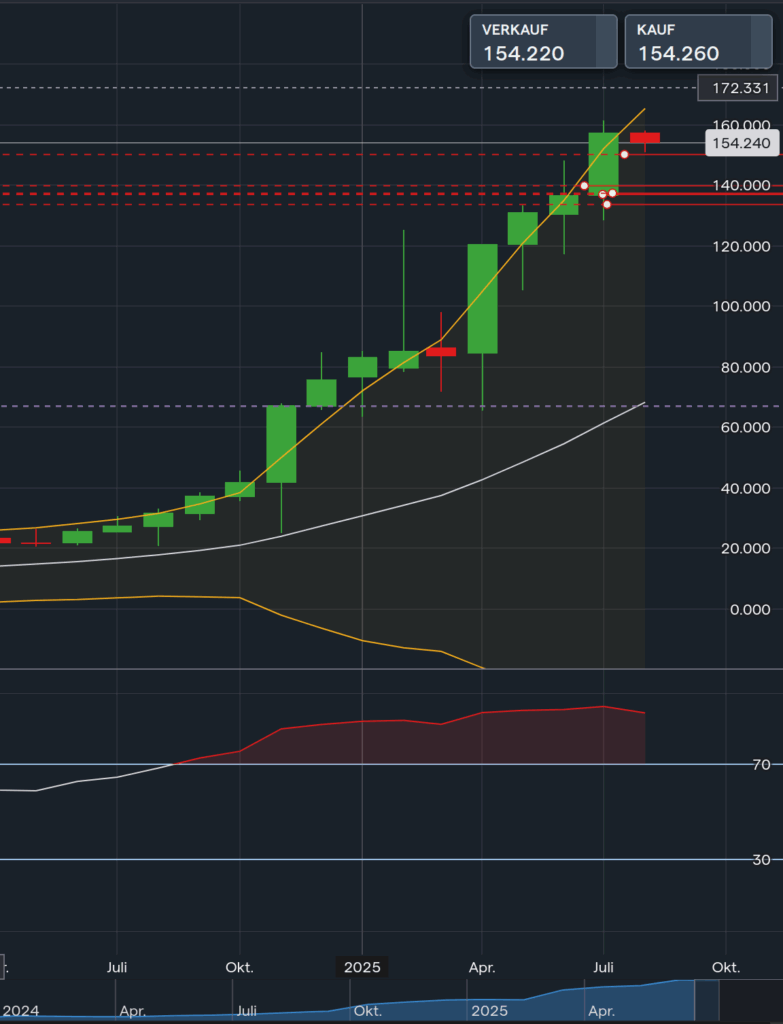The height and width of the screenshot is (1024, 783).
Task: Click the 172.331 dashed line price label
Action: pos(741,88)
